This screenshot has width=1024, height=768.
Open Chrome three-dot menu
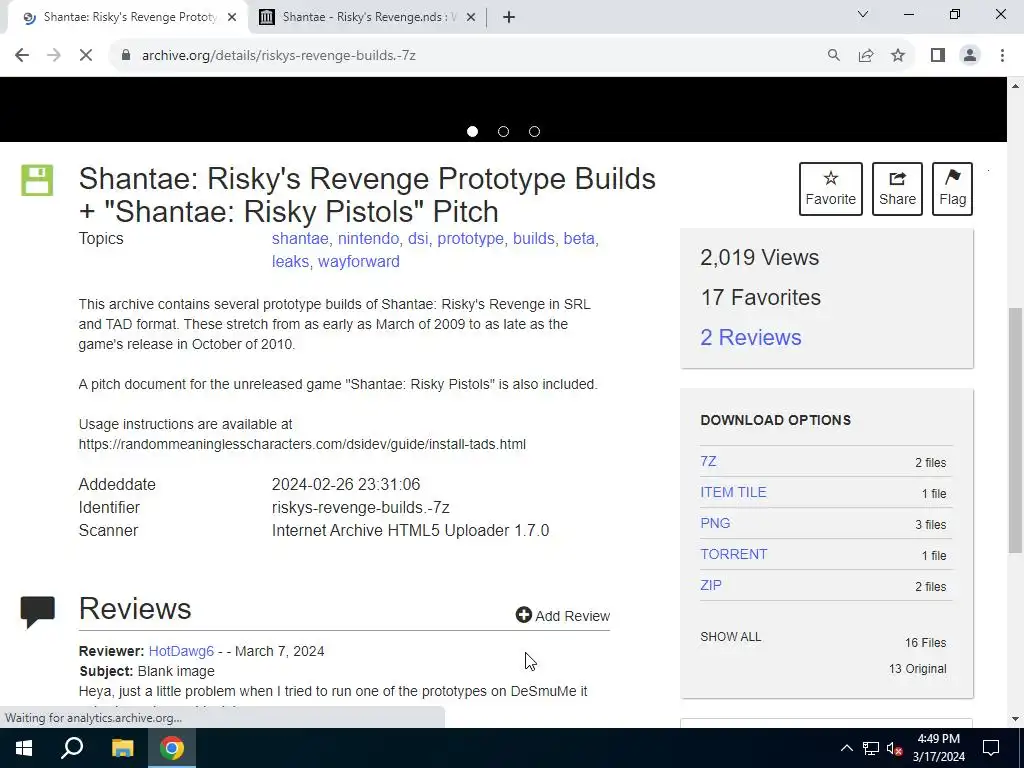[1002, 56]
